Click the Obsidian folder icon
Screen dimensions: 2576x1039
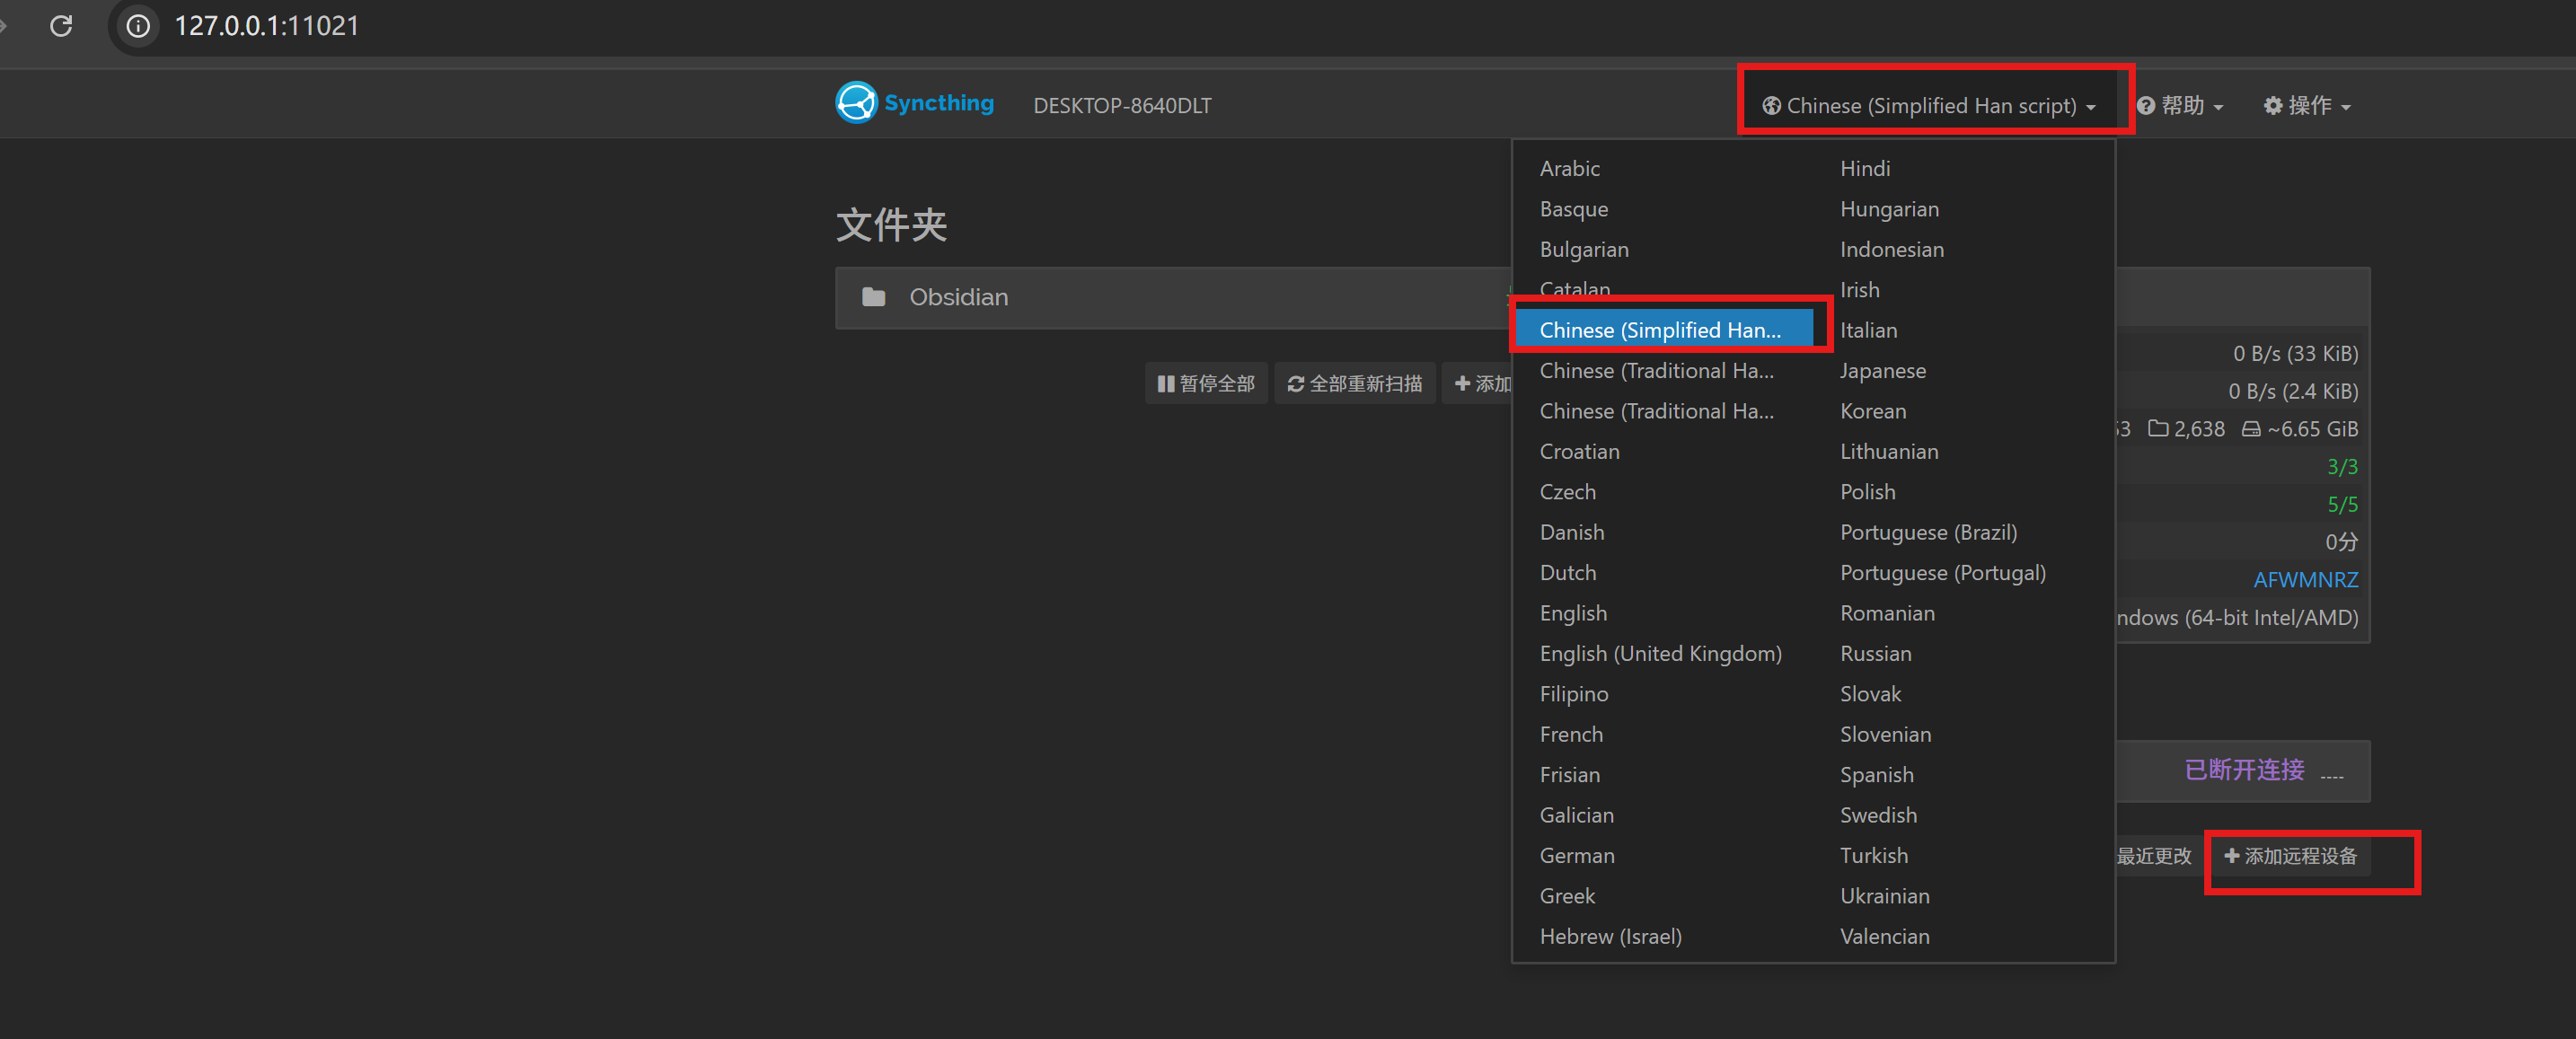873,297
